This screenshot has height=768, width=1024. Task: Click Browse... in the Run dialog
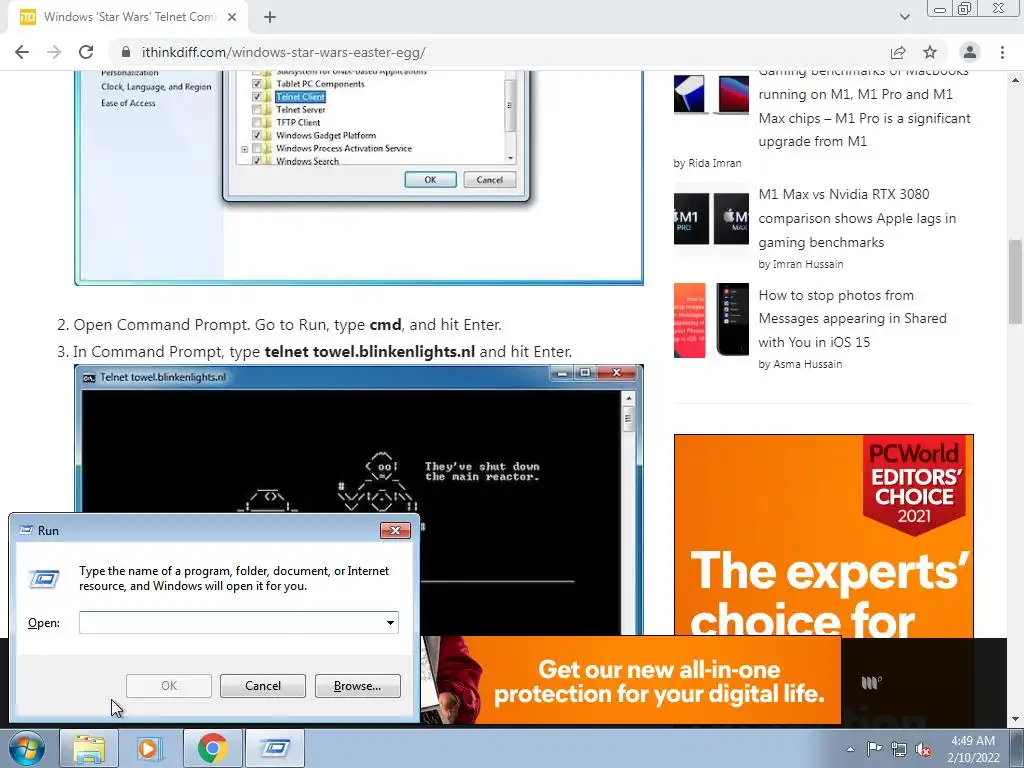tap(357, 686)
